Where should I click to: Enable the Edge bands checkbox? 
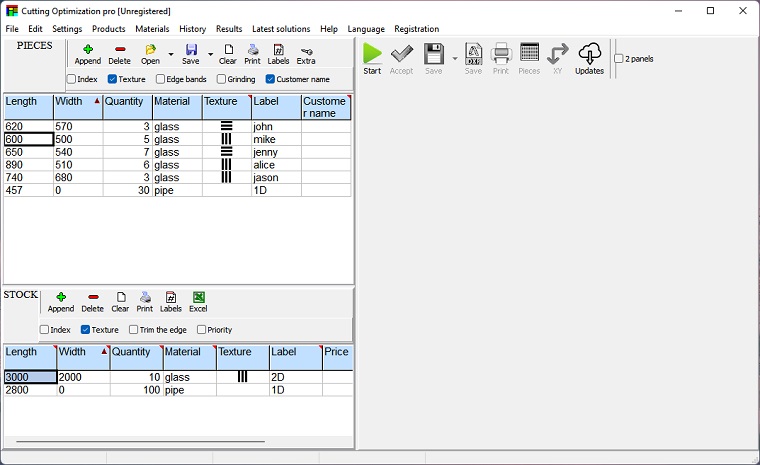coord(161,79)
